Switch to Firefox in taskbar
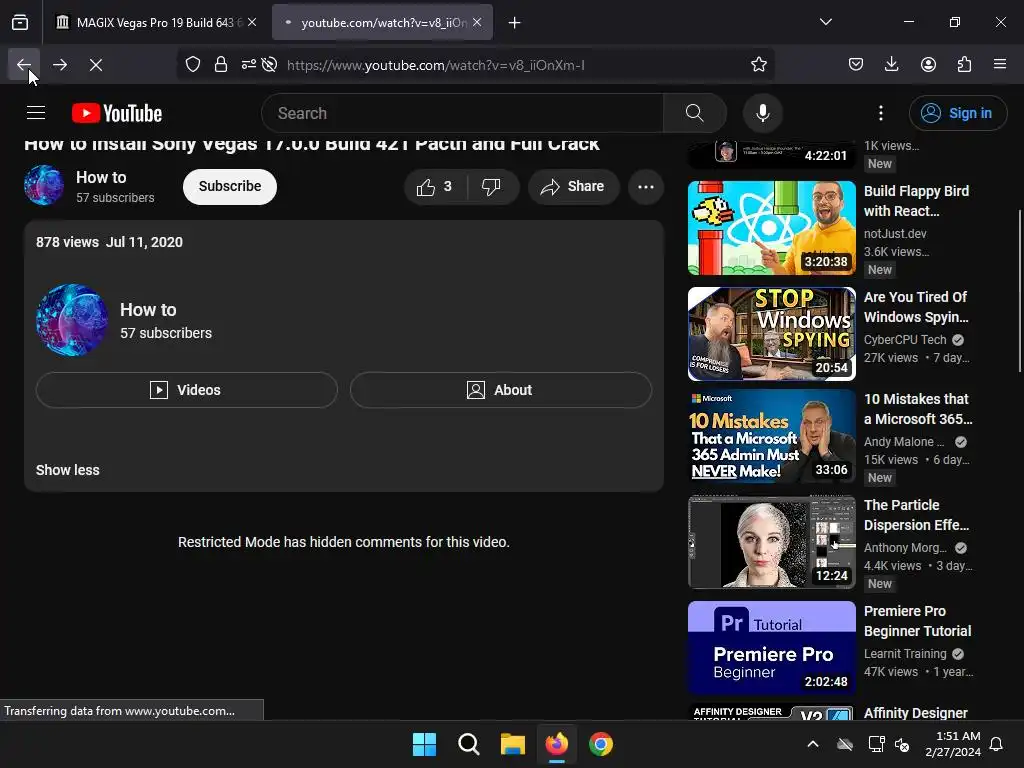The height and width of the screenshot is (768, 1024). [x=556, y=744]
